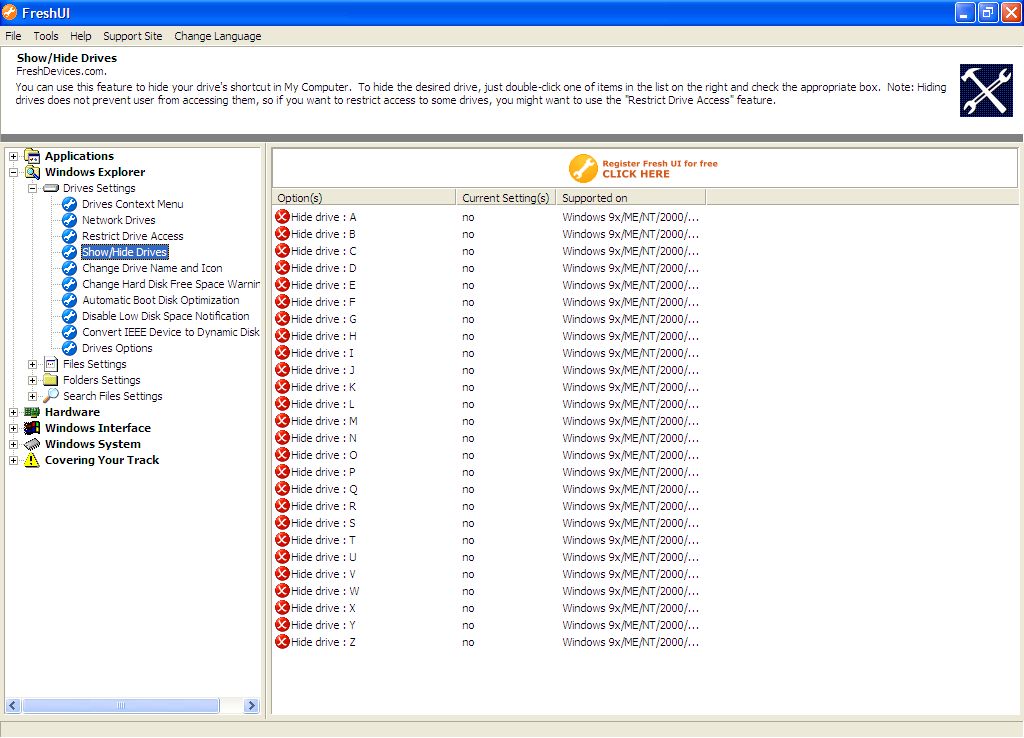Click the Windows Explorer magnifier icon
Screen dimensions: 1024x738
pos(32,172)
